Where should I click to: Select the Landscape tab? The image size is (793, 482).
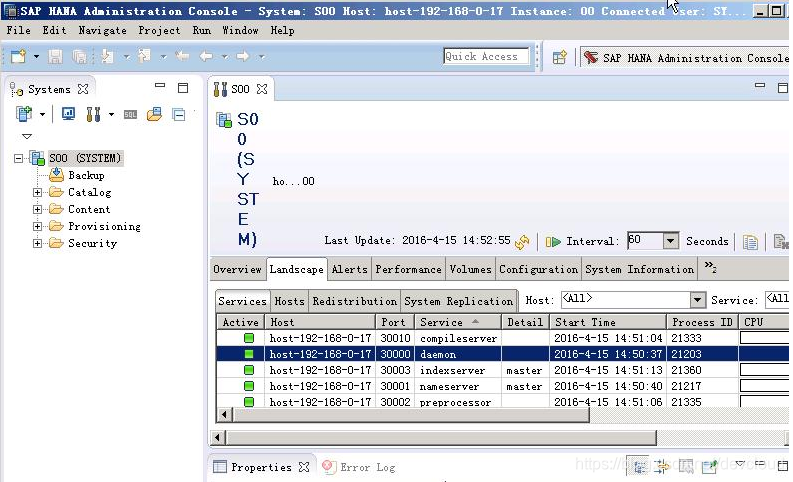pos(296,269)
